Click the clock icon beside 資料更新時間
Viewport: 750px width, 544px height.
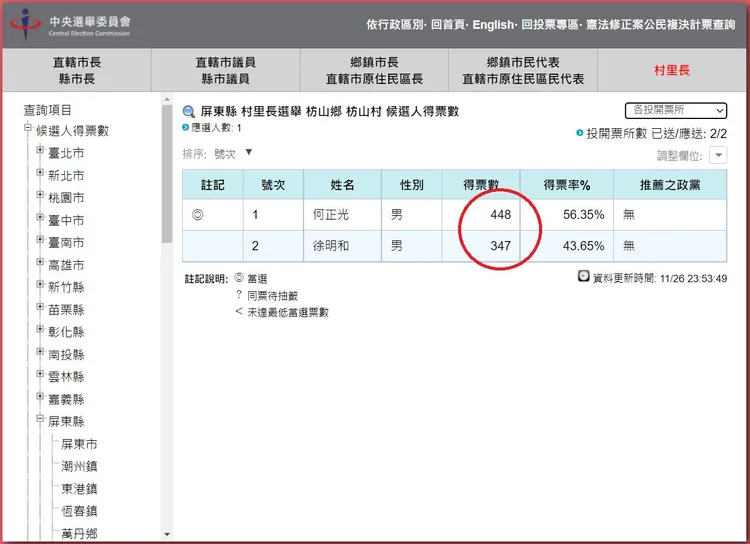pyautogui.click(x=583, y=277)
